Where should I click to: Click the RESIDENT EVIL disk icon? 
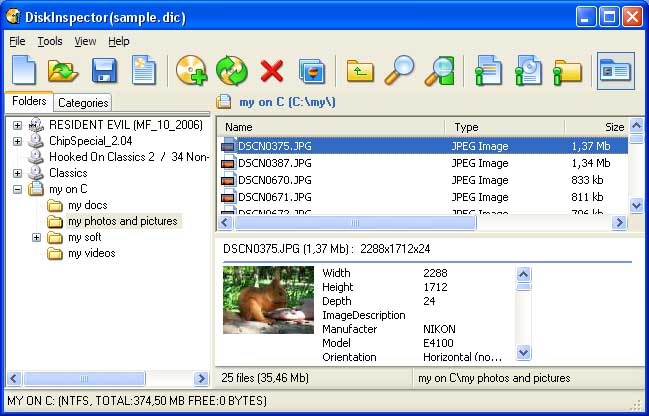pos(36,125)
